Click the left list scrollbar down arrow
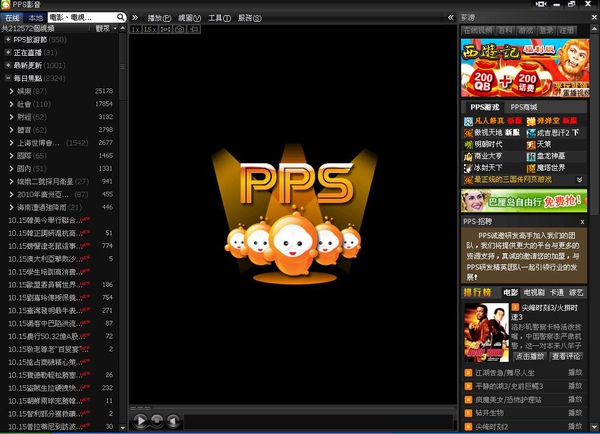Viewport: 600px width, 434px height. point(122,427)
